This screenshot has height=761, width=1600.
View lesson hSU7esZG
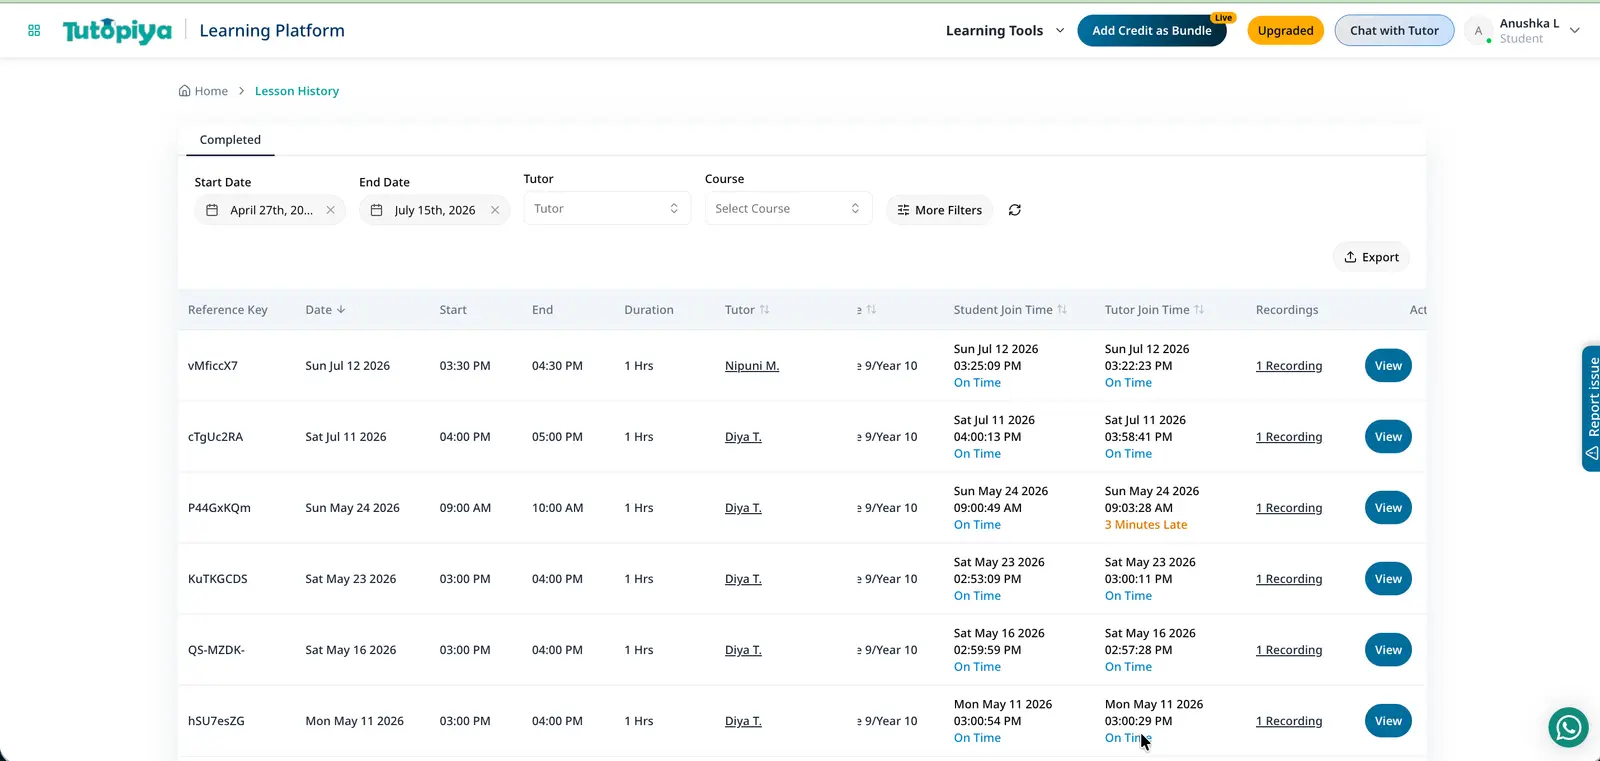pyautogui.click(x=1388, y=721)
